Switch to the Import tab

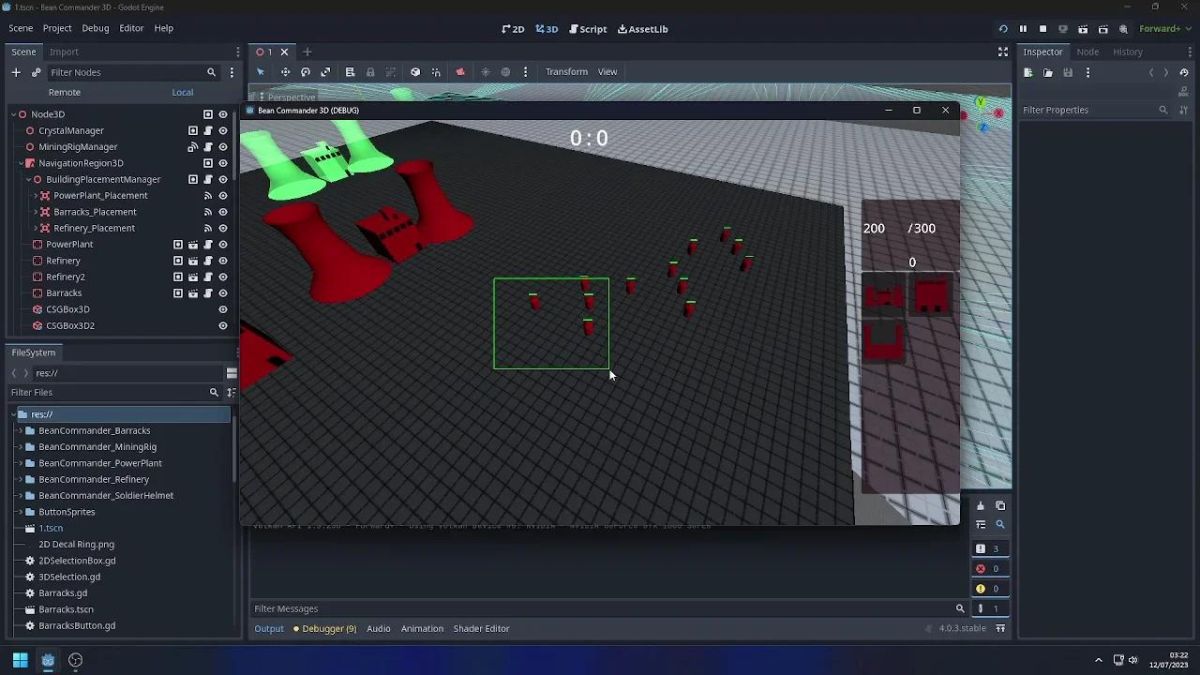(x=64, y=52)
